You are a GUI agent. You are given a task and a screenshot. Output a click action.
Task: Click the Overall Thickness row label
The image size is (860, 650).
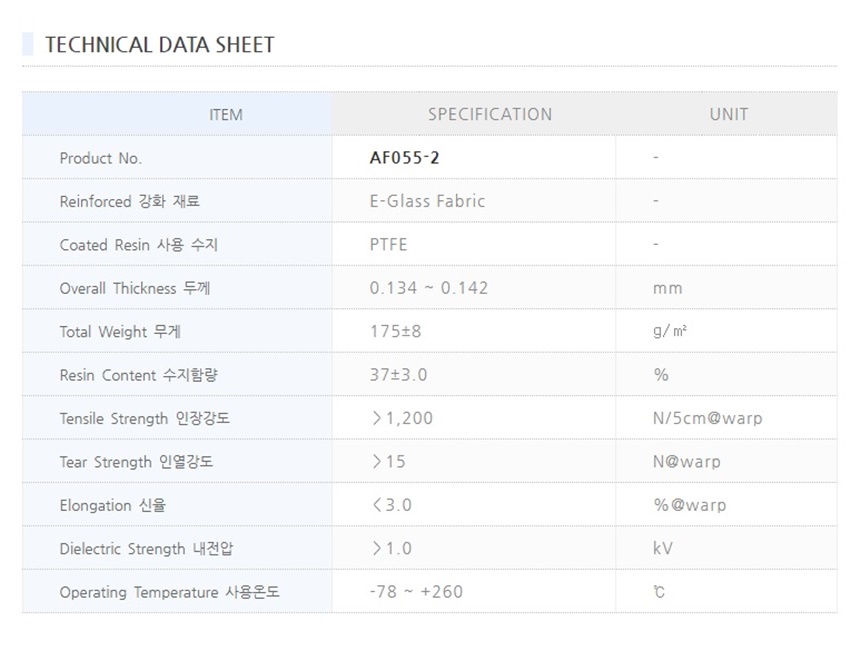[x=135, y=288]
